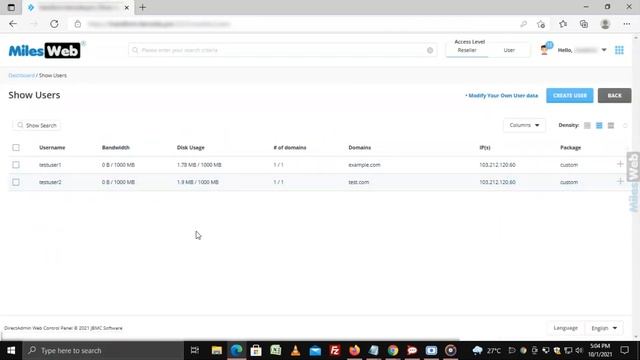Open Firefox from taskbar
The width and height of the screenshot is (640, 360).
coord(354,351)
